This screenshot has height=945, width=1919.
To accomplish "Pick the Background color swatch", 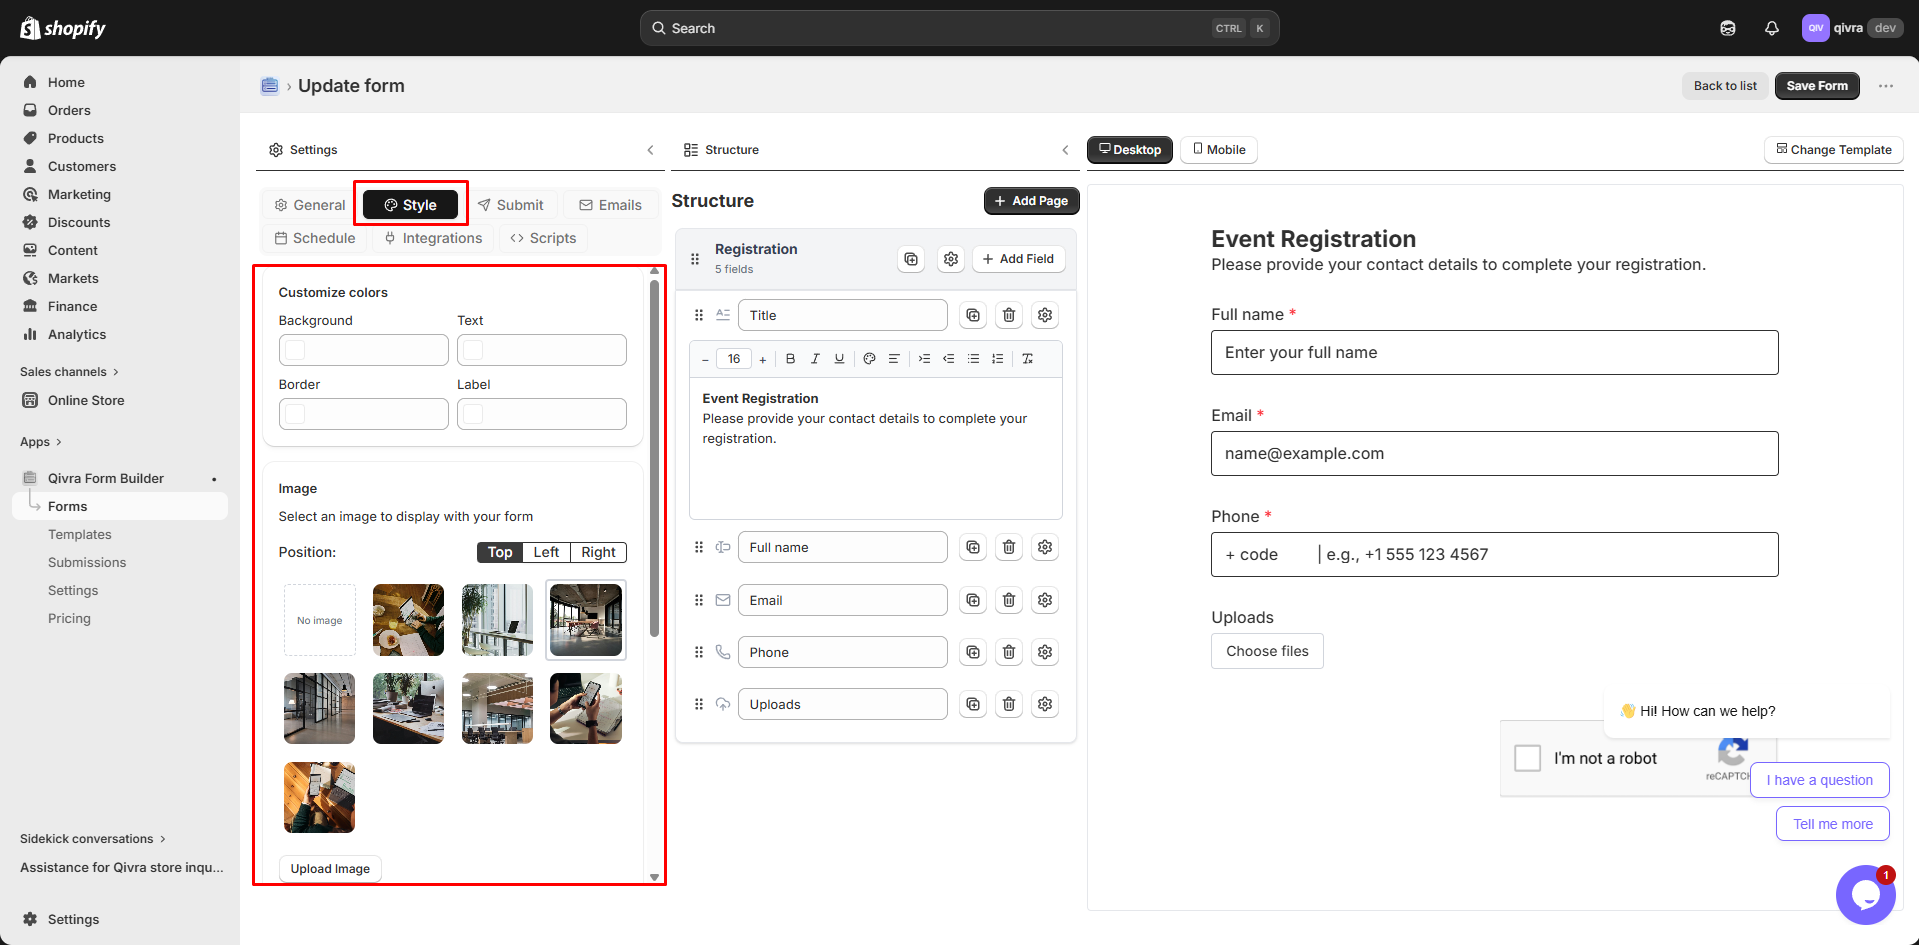I will click(295, 350).
